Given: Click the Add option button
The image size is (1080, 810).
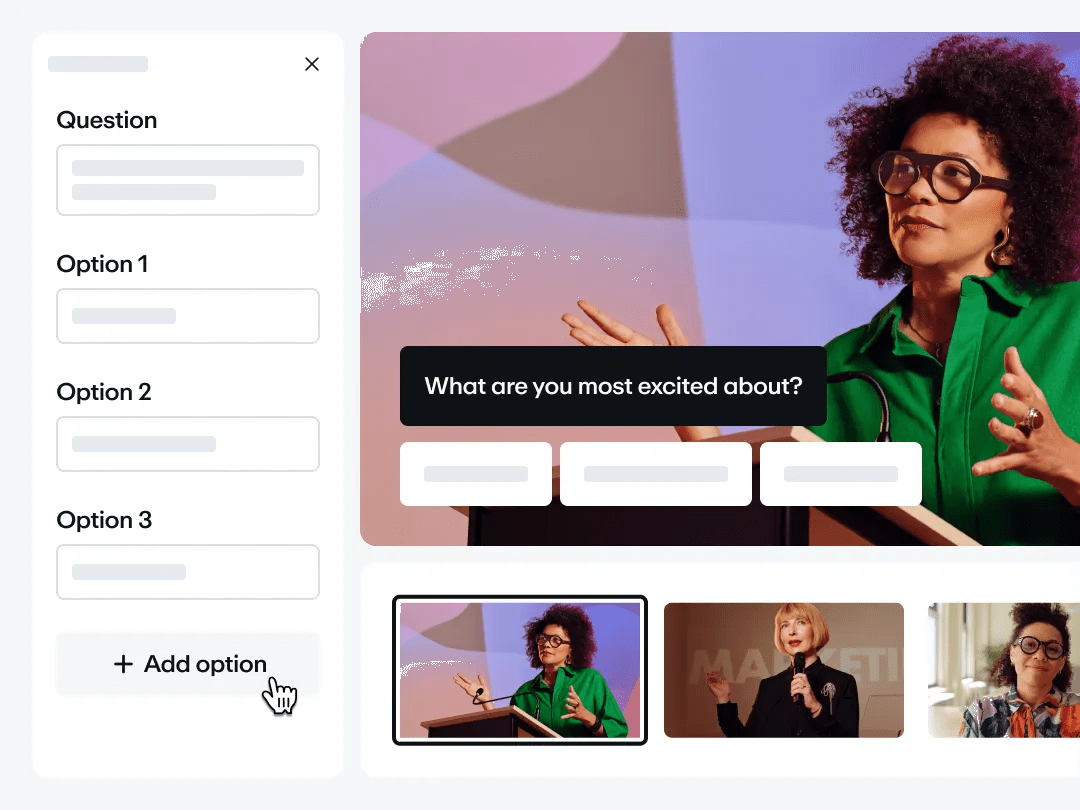Looking at the screenshot, I should (187, 663).
